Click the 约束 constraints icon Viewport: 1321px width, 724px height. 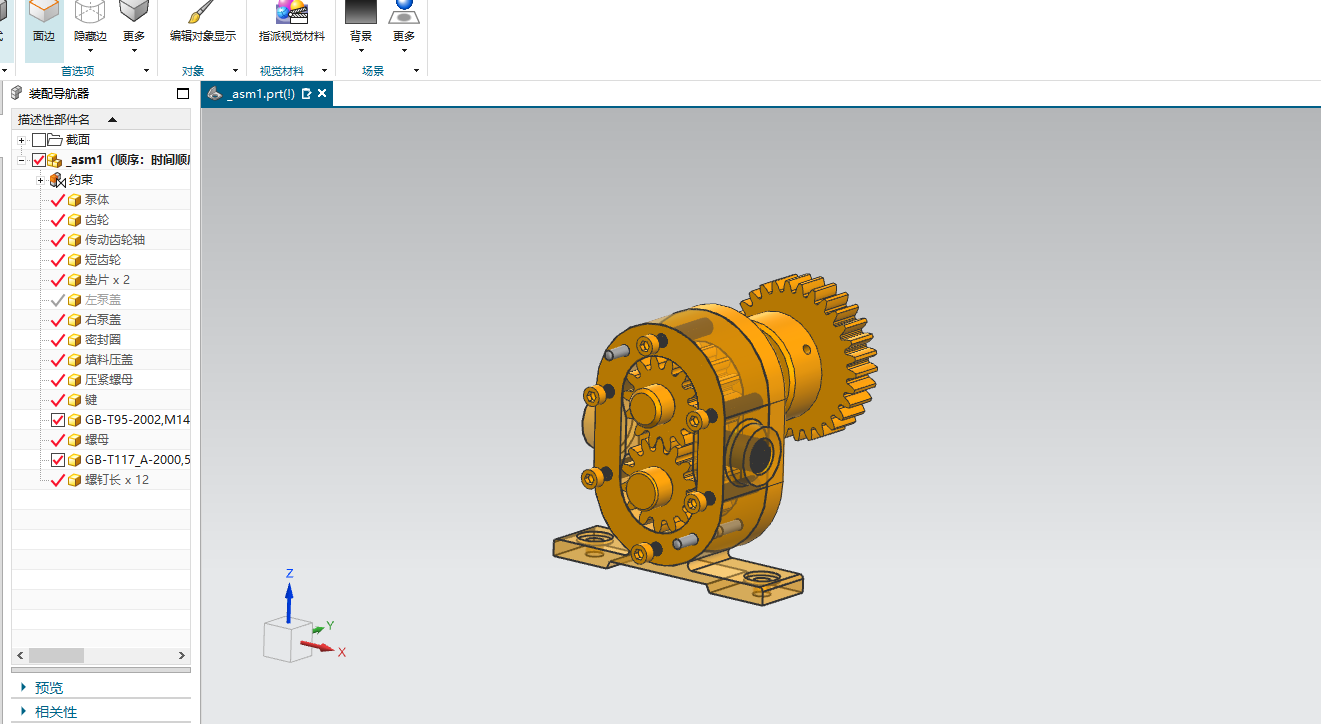pyautogui.click(x=56, y=180)
